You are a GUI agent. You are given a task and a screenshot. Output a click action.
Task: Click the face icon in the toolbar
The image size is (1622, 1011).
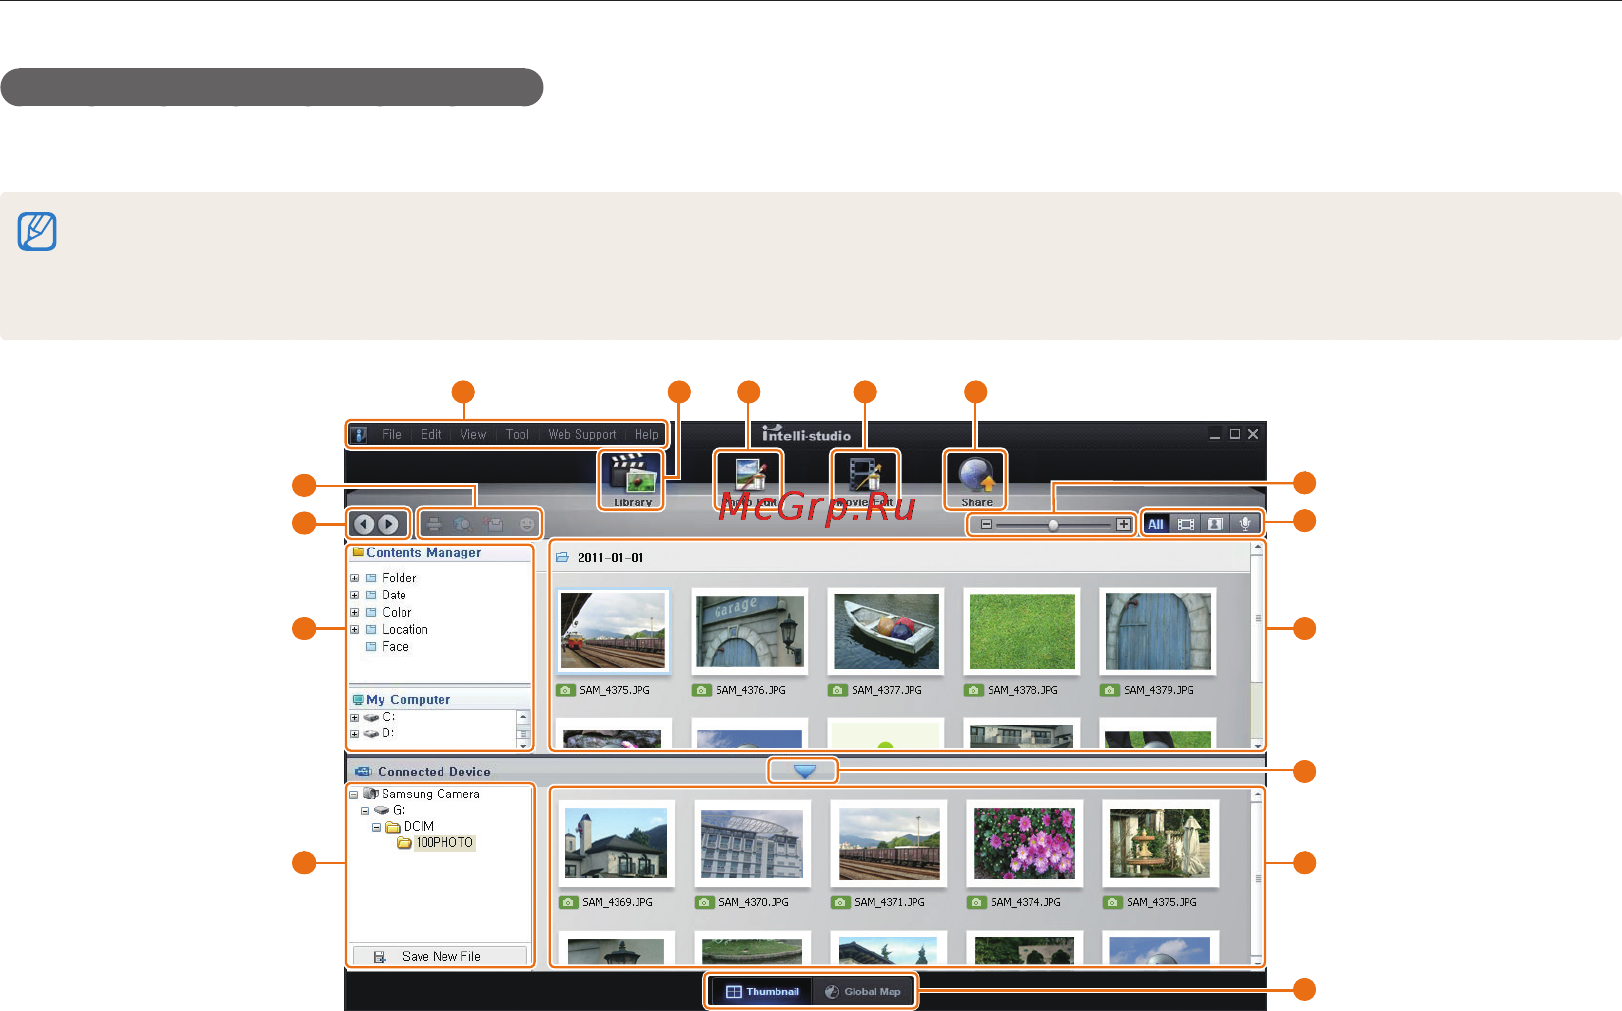(x=527, y=524)
